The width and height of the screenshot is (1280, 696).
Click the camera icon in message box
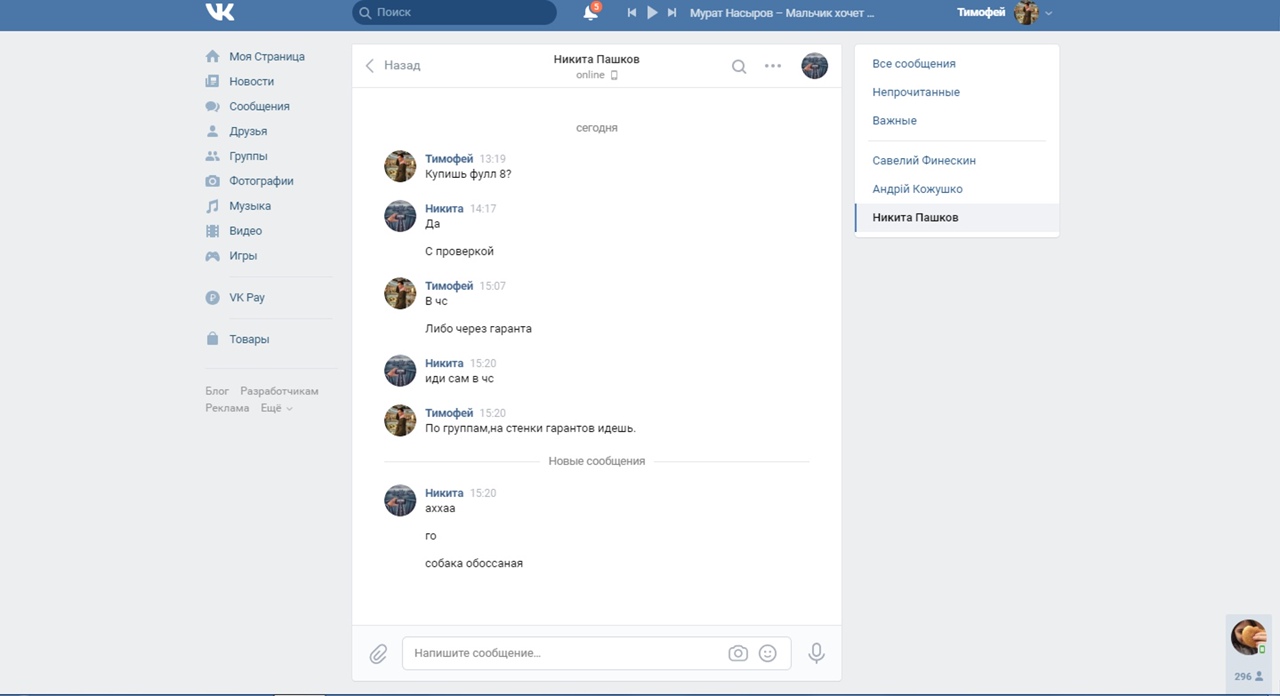738,653
